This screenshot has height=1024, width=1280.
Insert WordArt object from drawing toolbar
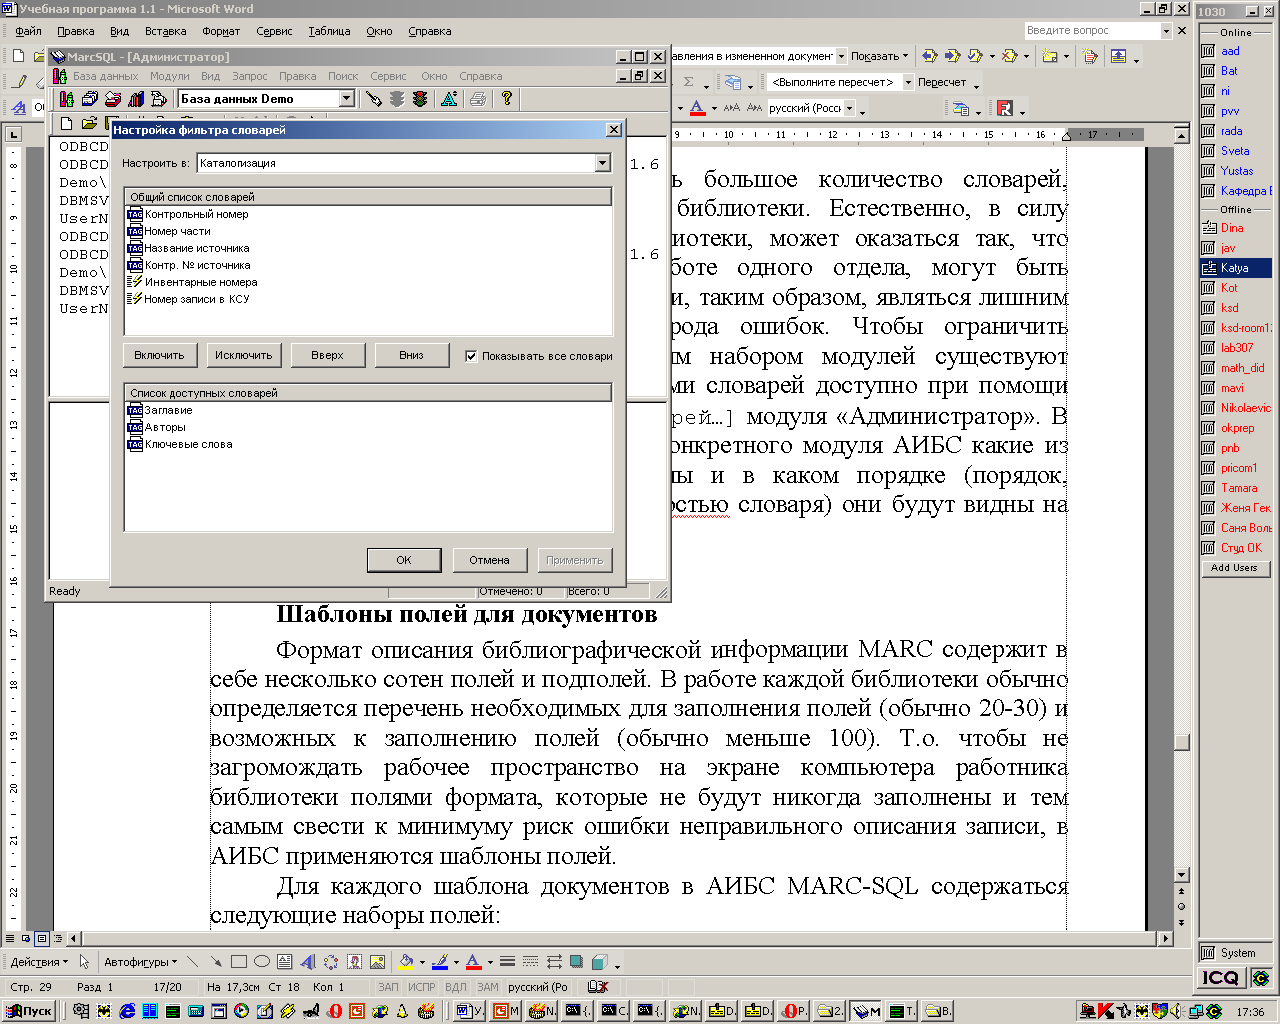tap(308, 962)
